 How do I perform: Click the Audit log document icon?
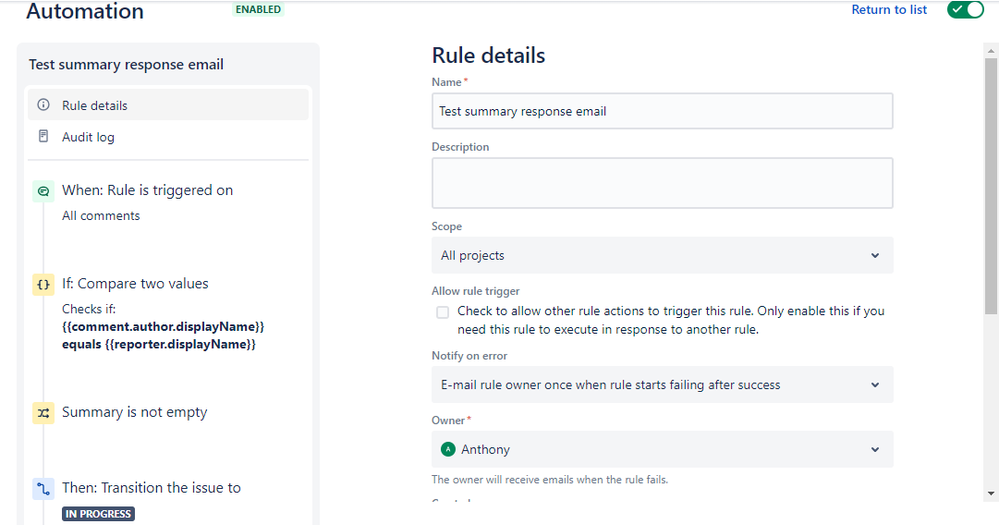tap(43, 136)
